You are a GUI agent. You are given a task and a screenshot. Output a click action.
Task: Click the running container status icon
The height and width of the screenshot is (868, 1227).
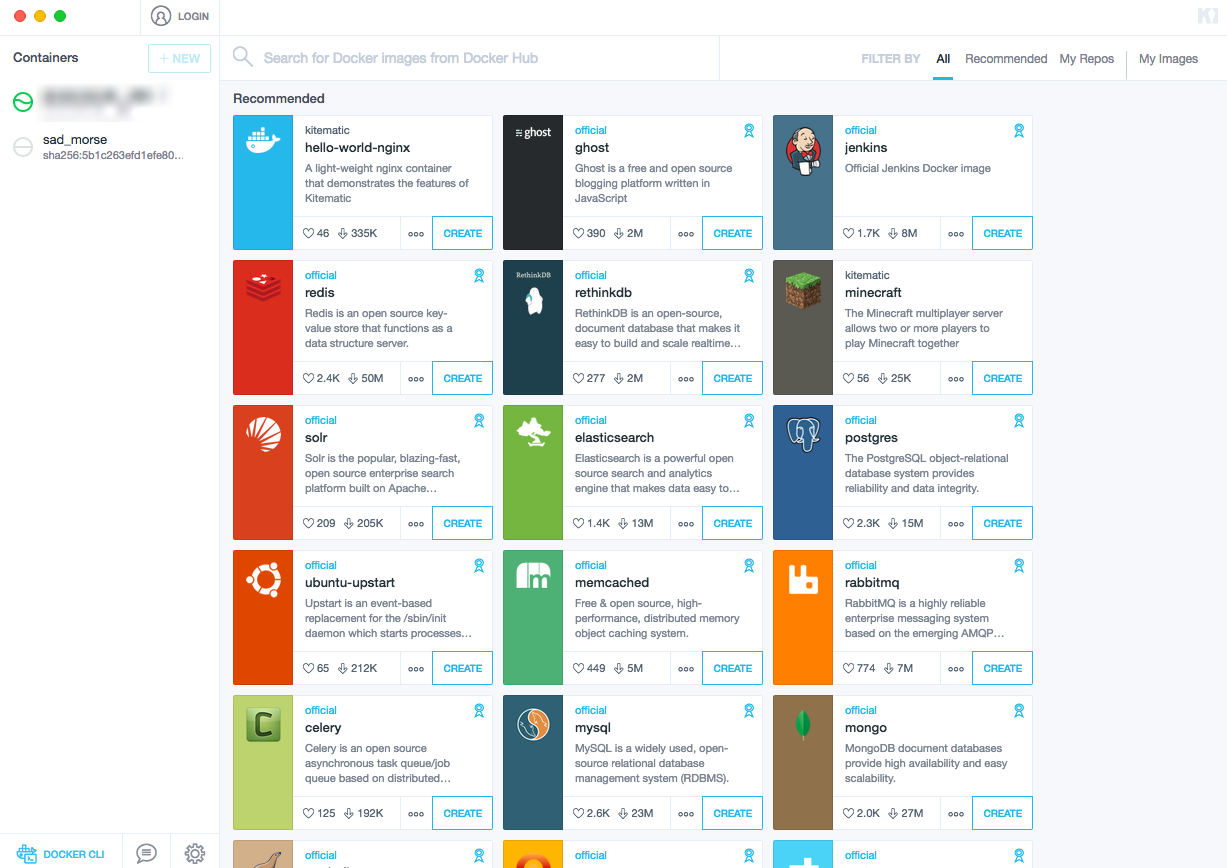(x=23, y=101)
